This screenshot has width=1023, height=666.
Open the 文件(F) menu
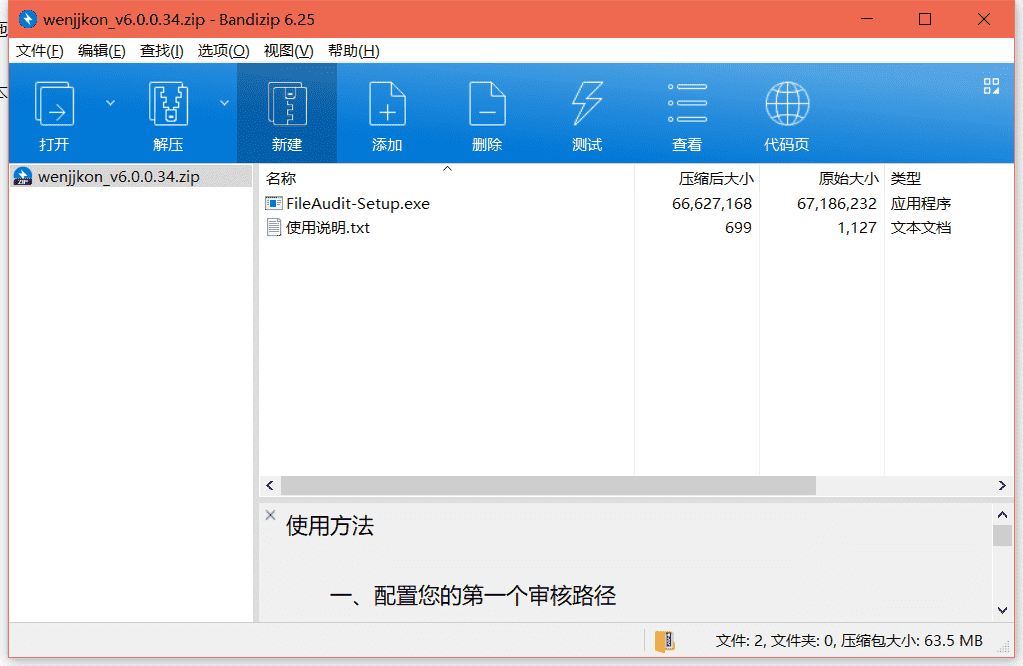click(39, 51)
